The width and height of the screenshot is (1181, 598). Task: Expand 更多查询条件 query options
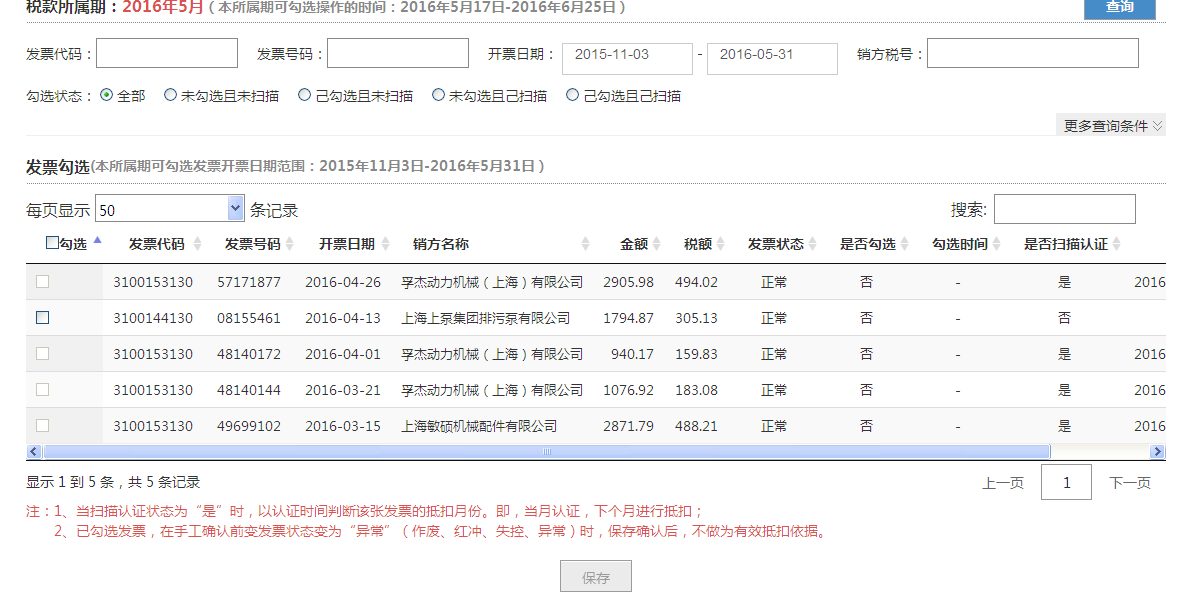coord(1112,126)
